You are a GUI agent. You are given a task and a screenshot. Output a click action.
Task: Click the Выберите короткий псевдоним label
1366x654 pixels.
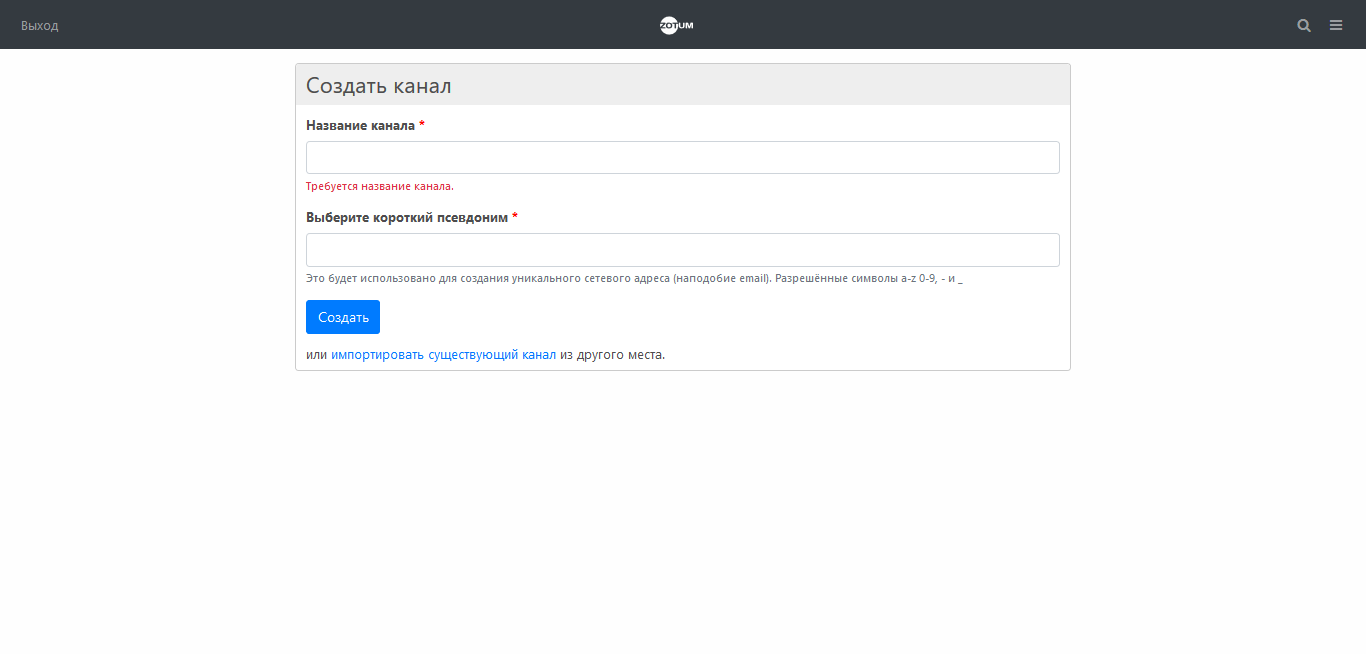click(x=407, y=217)
